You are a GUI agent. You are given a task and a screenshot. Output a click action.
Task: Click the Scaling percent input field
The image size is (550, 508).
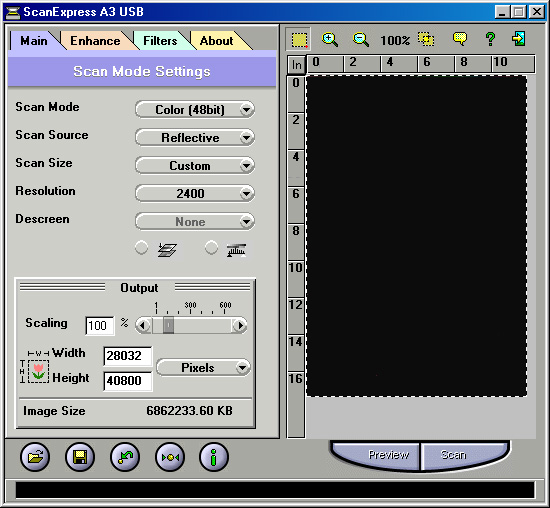[x=100, y=326]
